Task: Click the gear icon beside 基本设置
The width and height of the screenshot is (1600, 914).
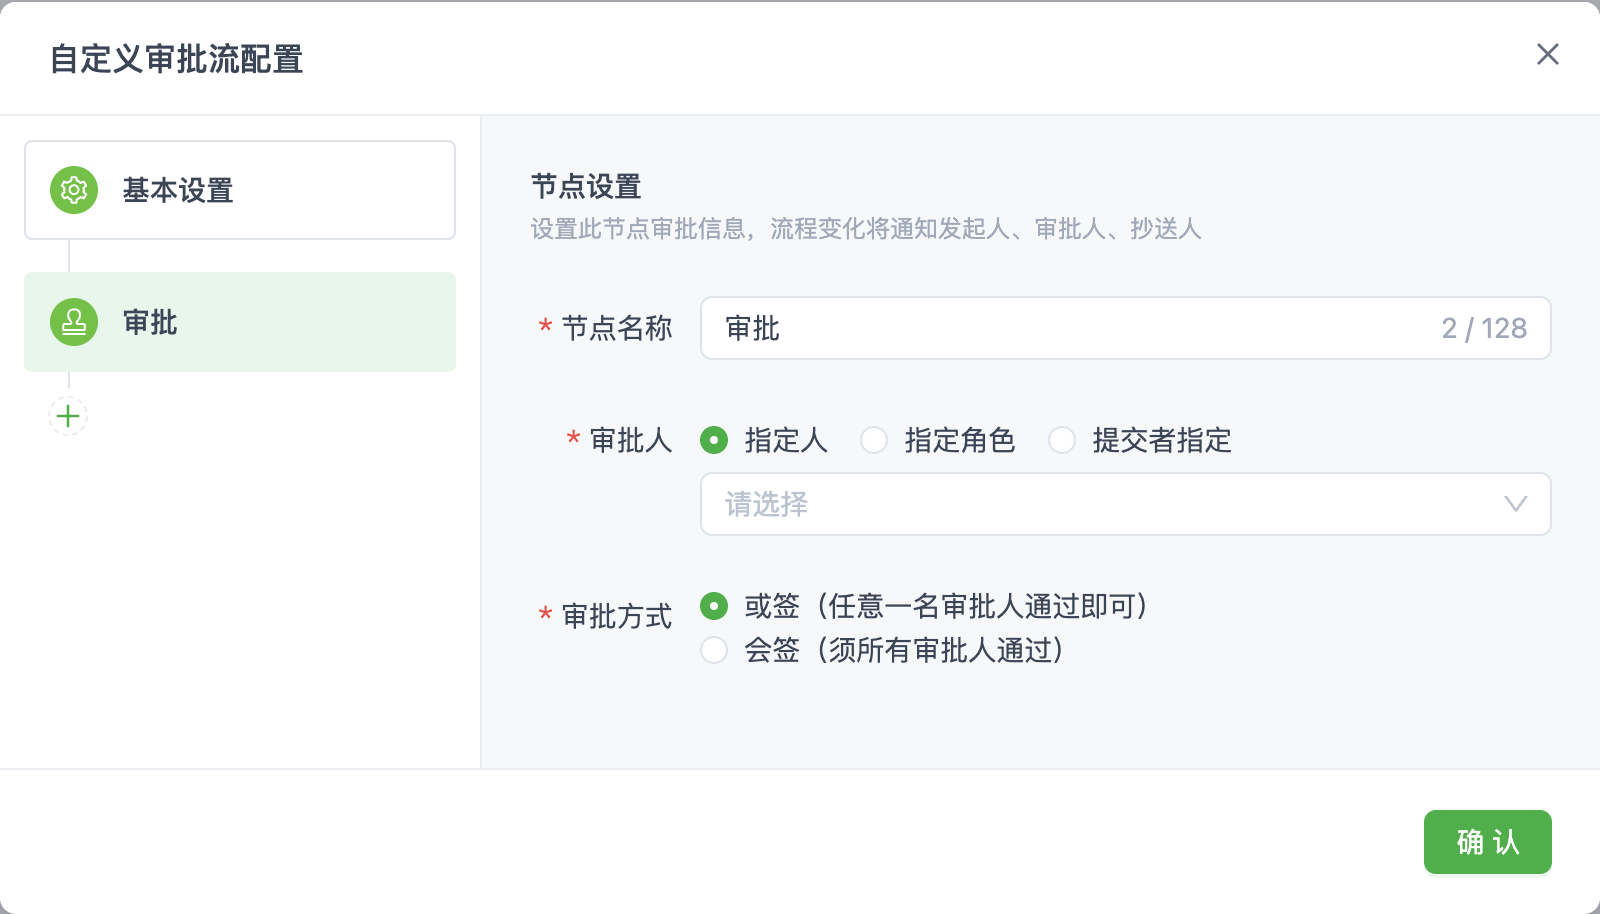Action: pyautogui.click(x=72, y=190)
